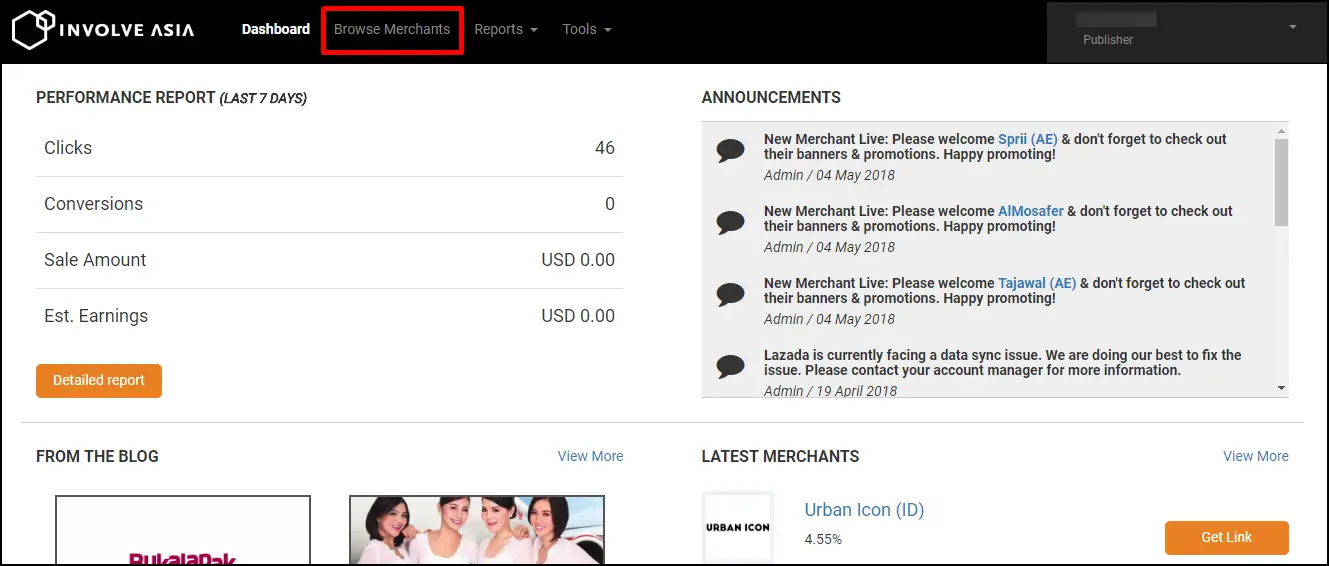Open the Dashboard menu item
1329x566 pixels.
pyautogui.click(x=276, y=29)
